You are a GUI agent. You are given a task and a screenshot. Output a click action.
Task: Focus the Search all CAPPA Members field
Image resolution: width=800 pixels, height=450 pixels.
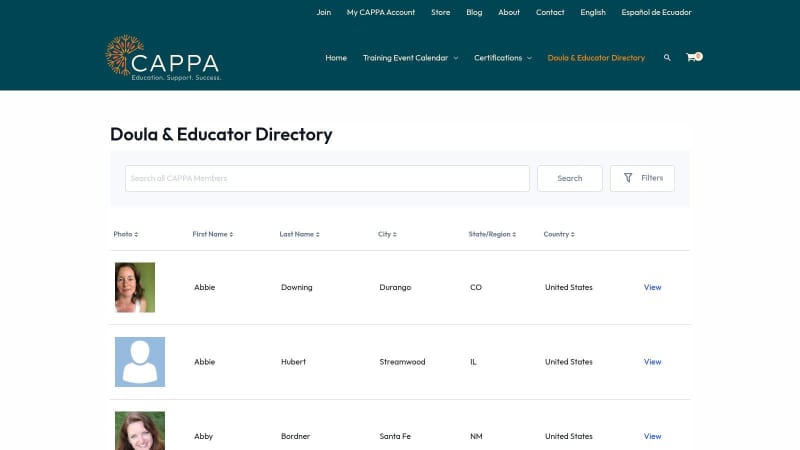click(x=327, y=179)
